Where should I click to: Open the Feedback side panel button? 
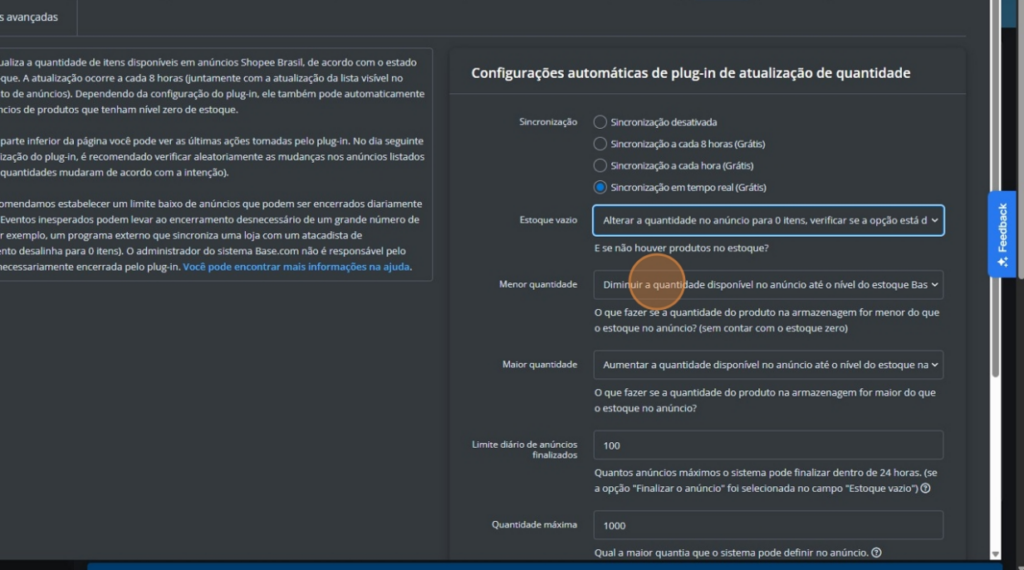(x=1003, y=232)
